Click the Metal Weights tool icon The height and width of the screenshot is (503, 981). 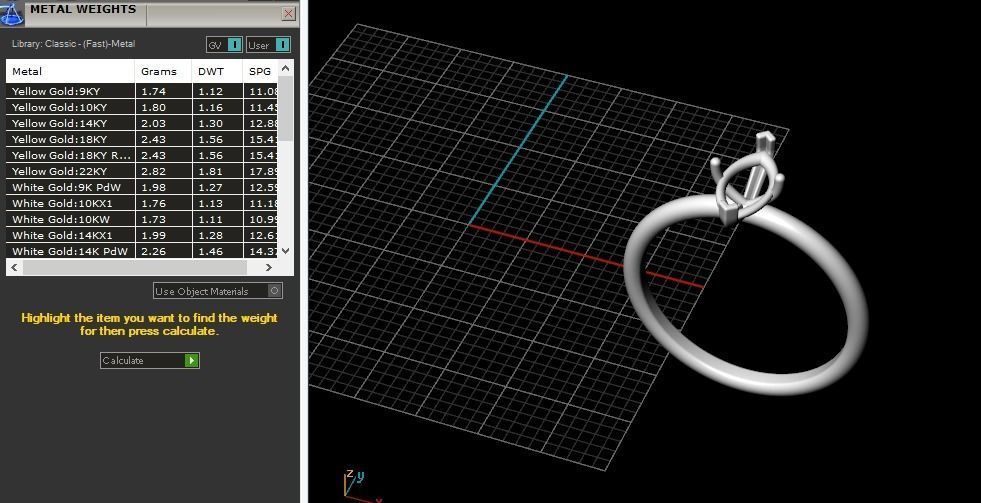pos(11,13)
